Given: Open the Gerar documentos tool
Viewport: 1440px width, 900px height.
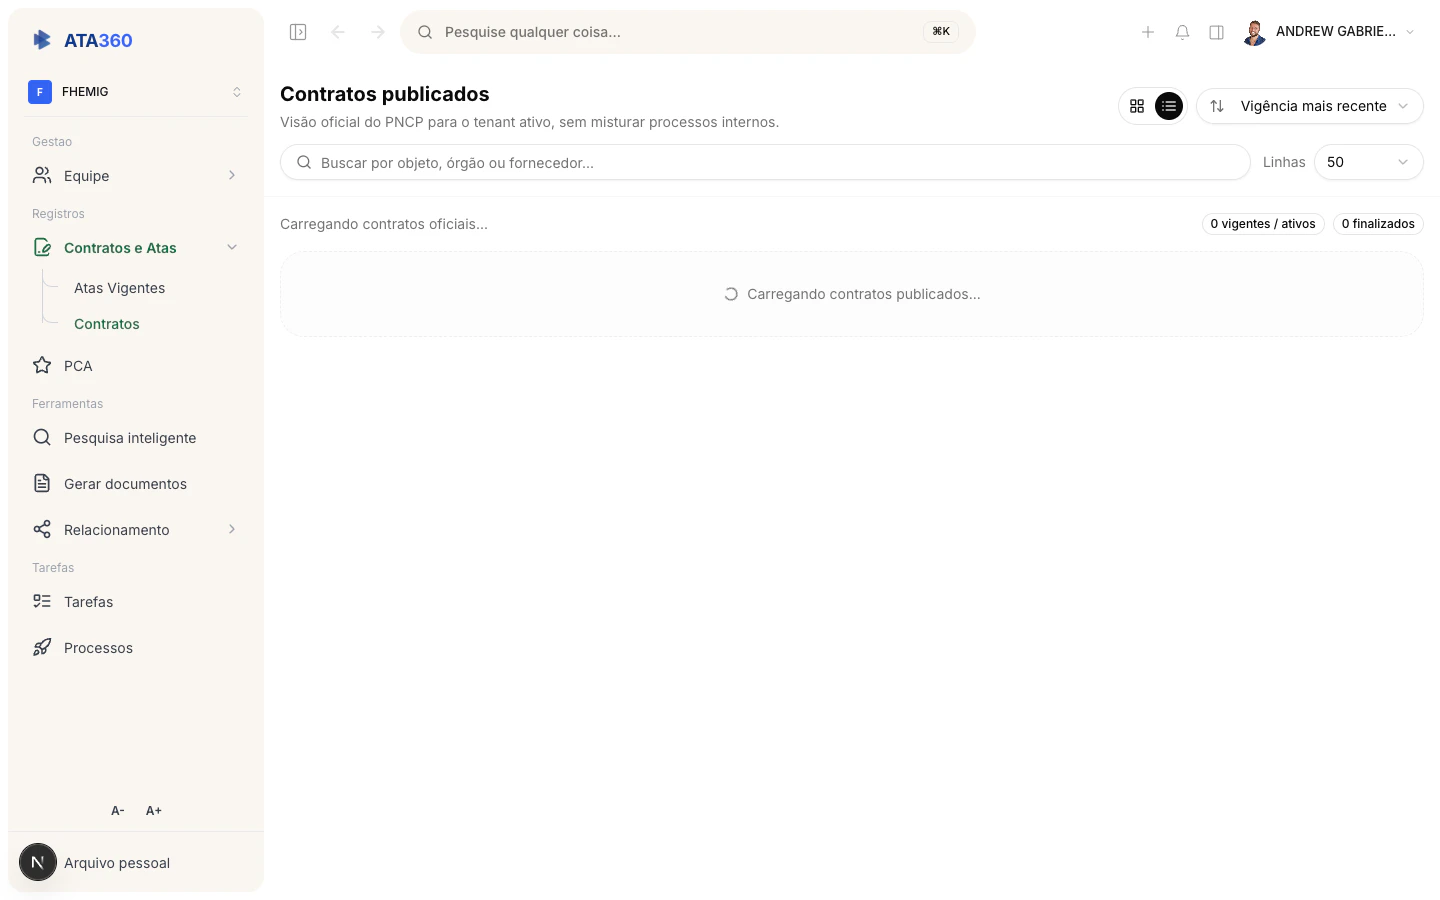Looking at the screenshot, I should [125, 484].
